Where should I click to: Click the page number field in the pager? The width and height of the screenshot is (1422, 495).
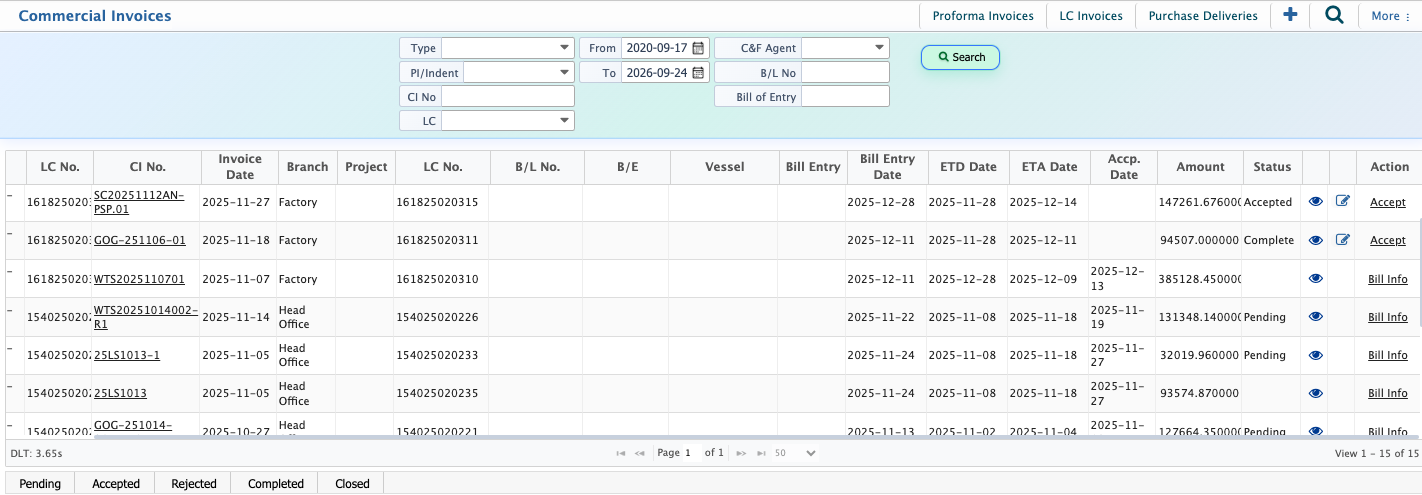tap(690, 453)
